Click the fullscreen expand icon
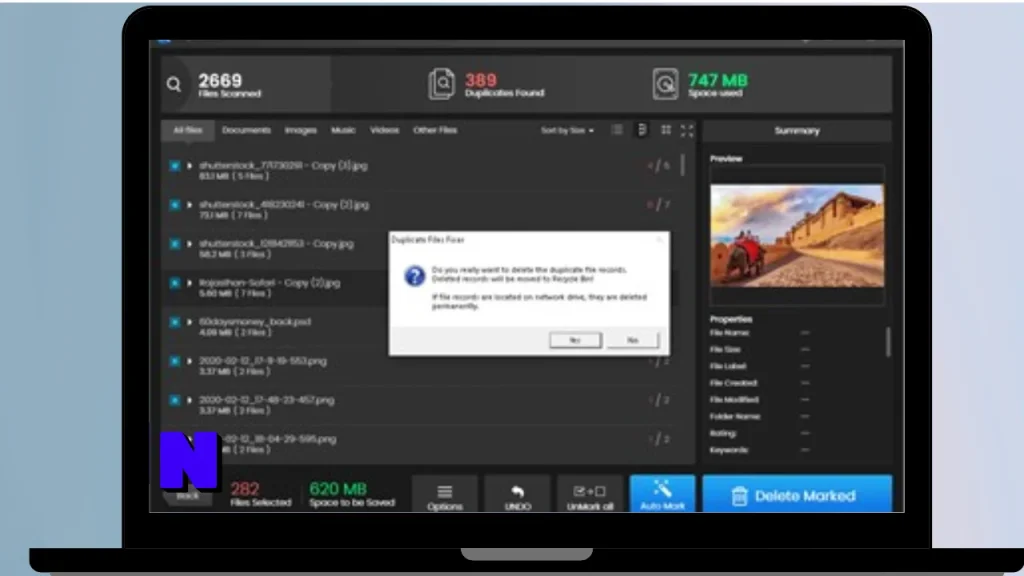Image resolution: width=1024 pixels, height=576 pixels. pos(687,131)
